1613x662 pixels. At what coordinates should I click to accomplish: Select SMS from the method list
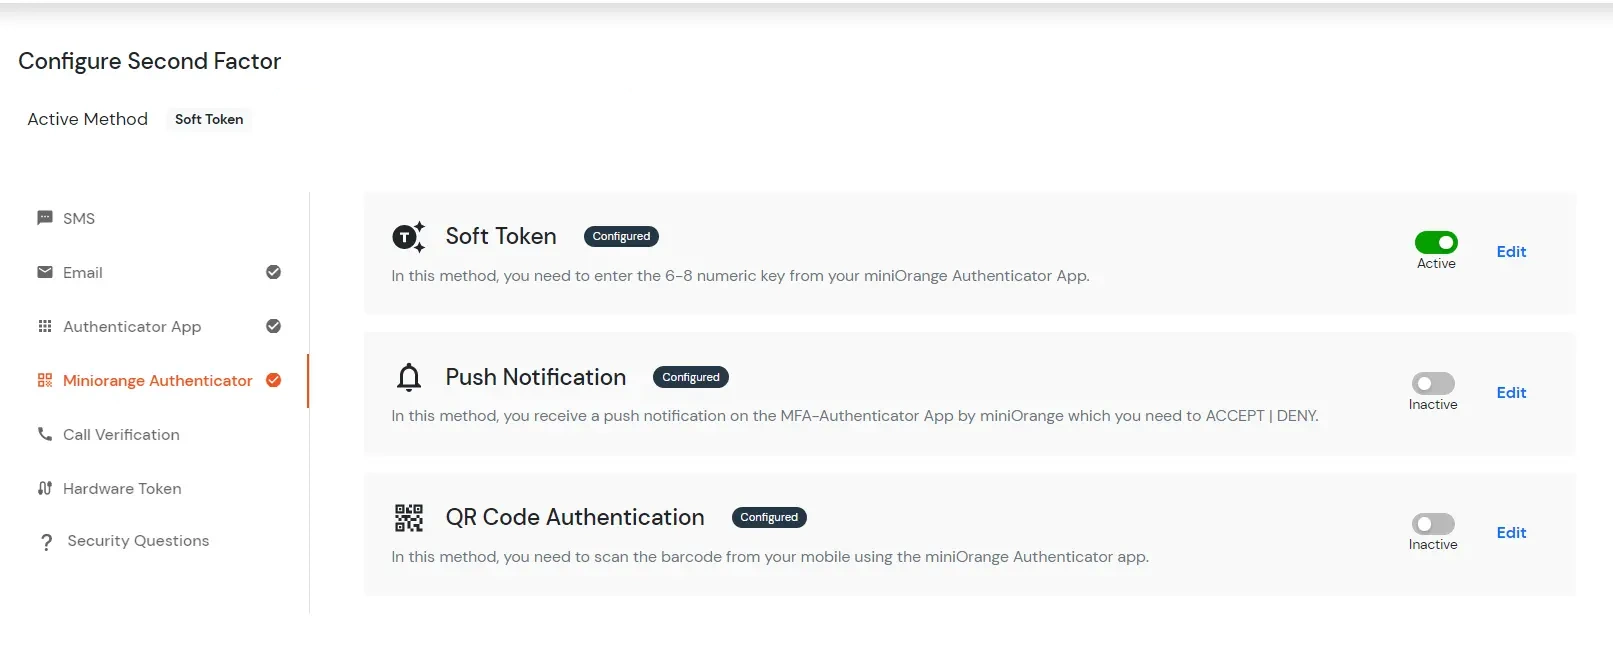79,218
